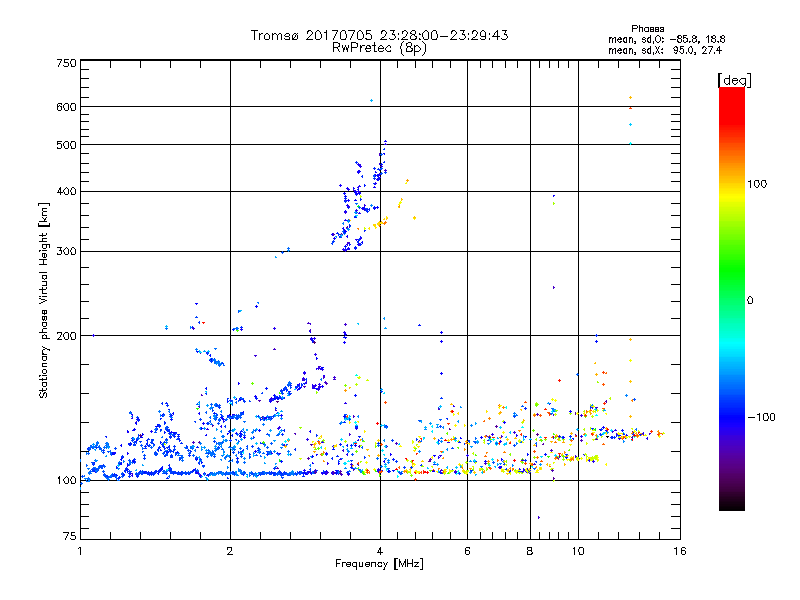
Task: Click the '2' x-axis tick label
Action: pyautogui.click(x=230, y=551)
